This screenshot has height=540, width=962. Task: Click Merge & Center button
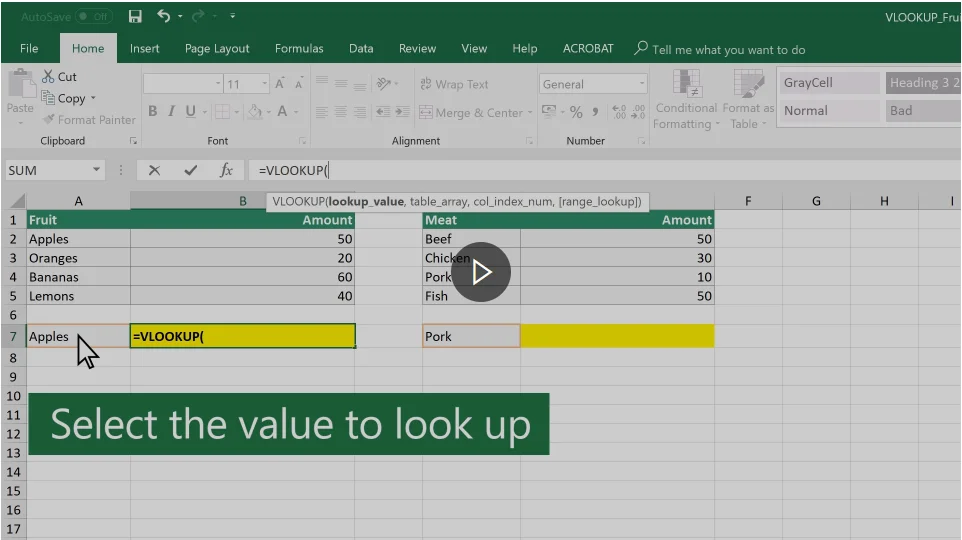(471, 112)
